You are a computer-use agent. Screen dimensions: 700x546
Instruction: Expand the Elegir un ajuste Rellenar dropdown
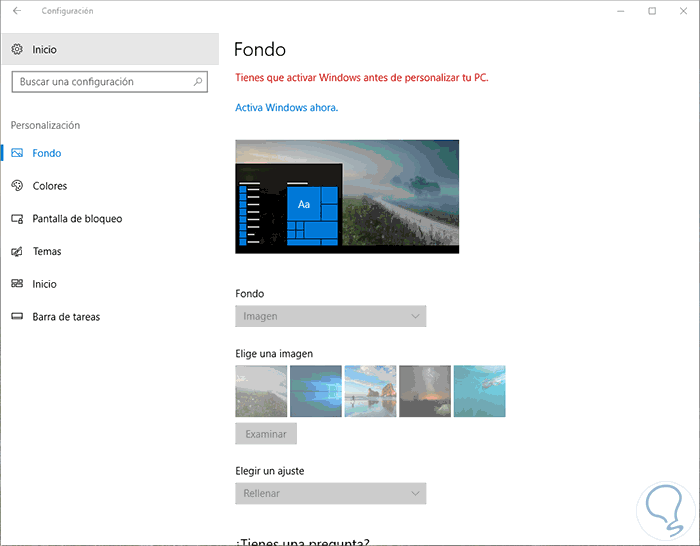click(x=330, y=493)
